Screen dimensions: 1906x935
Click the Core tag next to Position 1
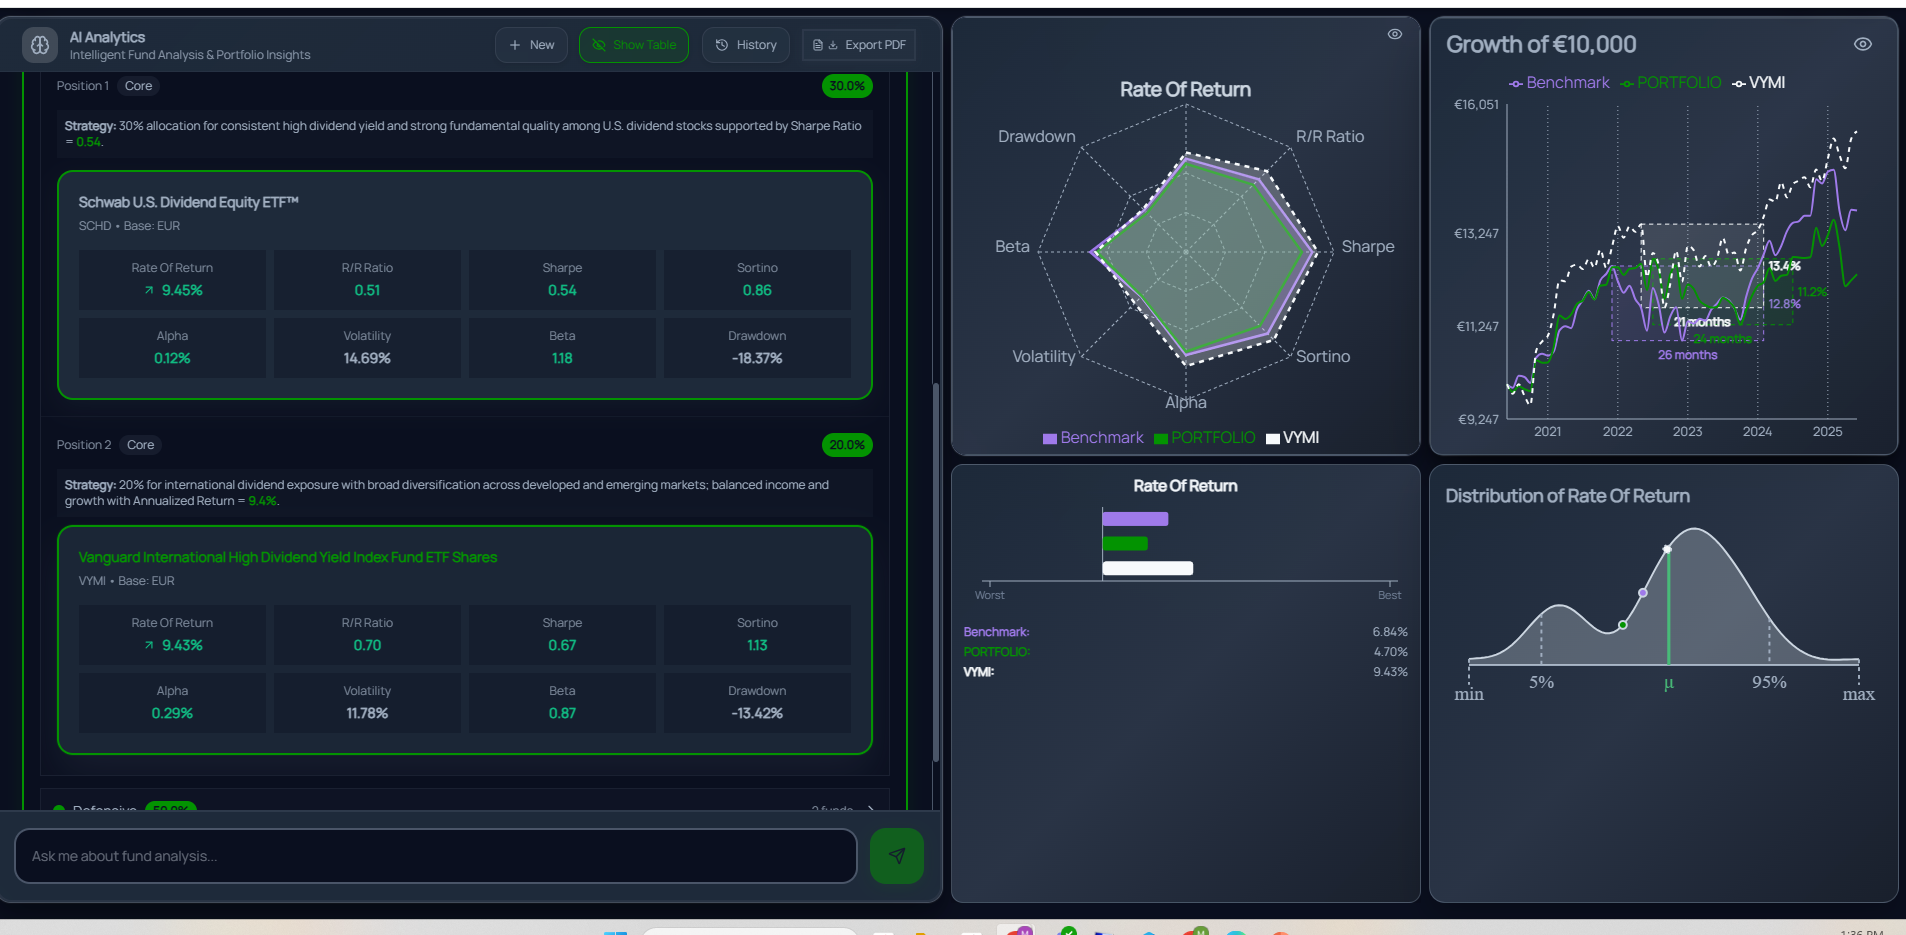139,86
